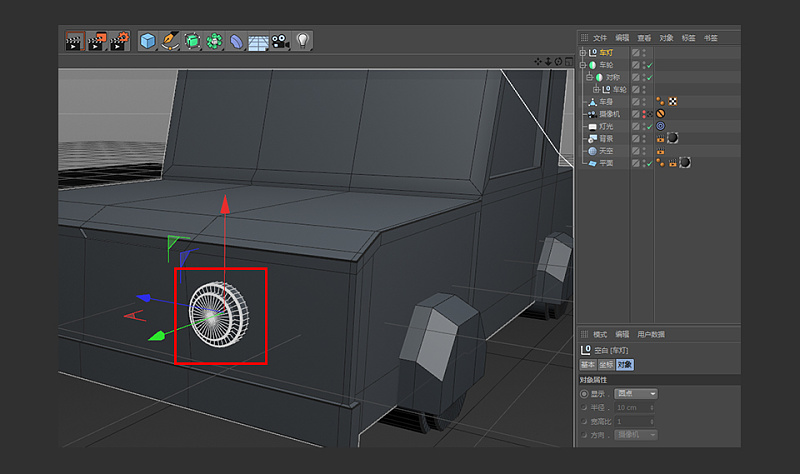Viewport: 800px width, 474px height.
Task: Click the light bulb object icon
Action: pos(303,41)
